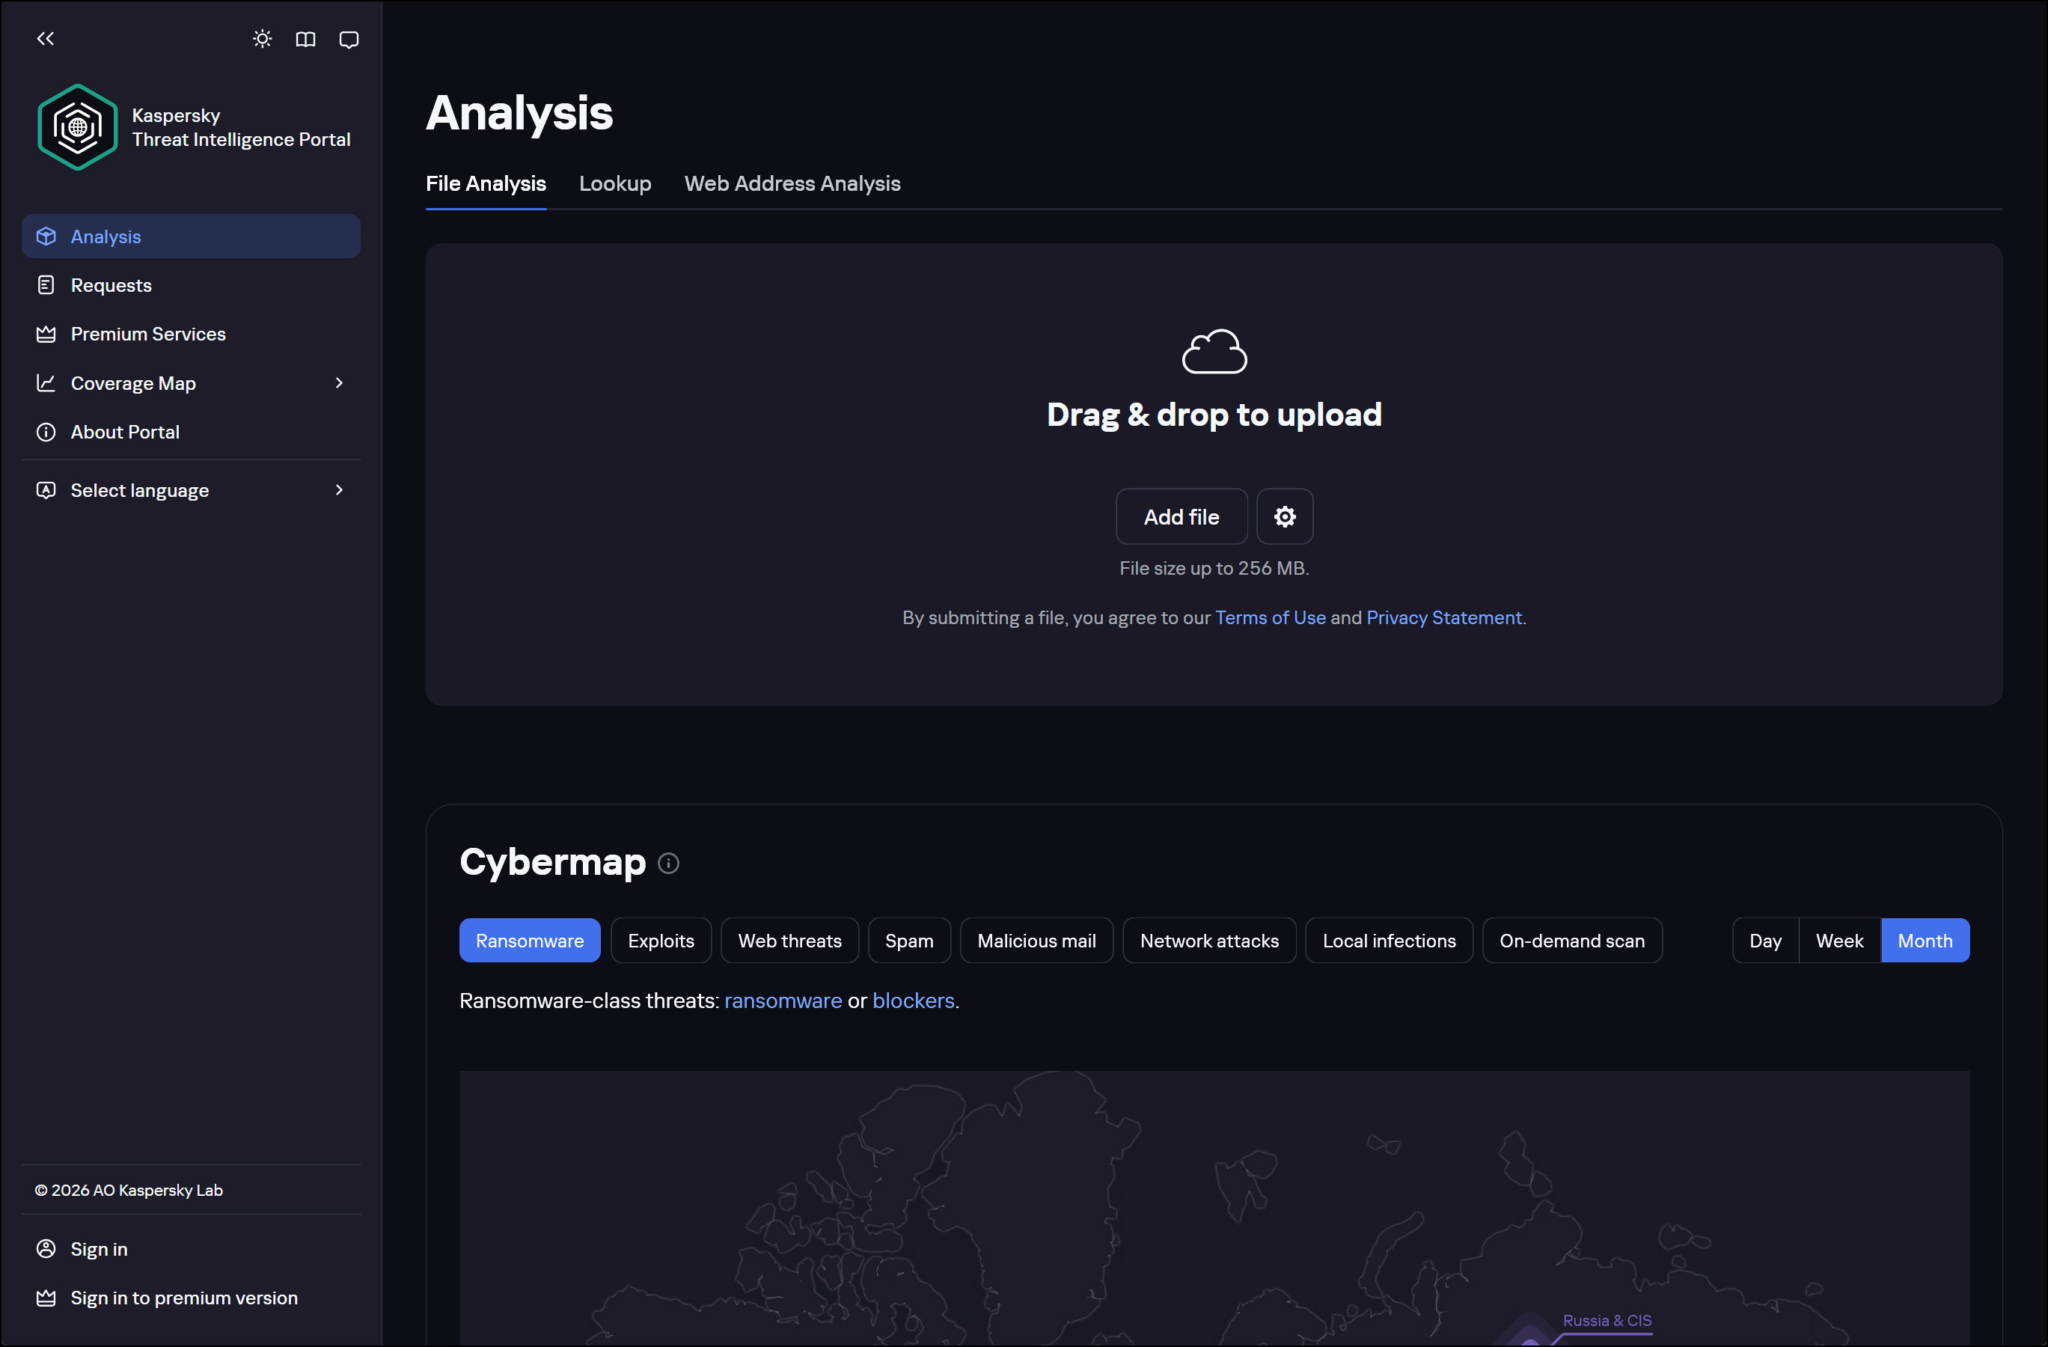Show Cybermap info tooltip icon
Image resolution: width=2048 pixels, height=1347 pixels.
669,863
